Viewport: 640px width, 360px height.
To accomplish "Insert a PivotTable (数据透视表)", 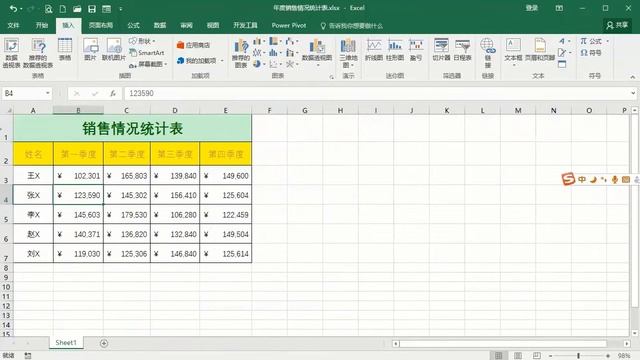I will pyautogui.click(x=11, y=53).
